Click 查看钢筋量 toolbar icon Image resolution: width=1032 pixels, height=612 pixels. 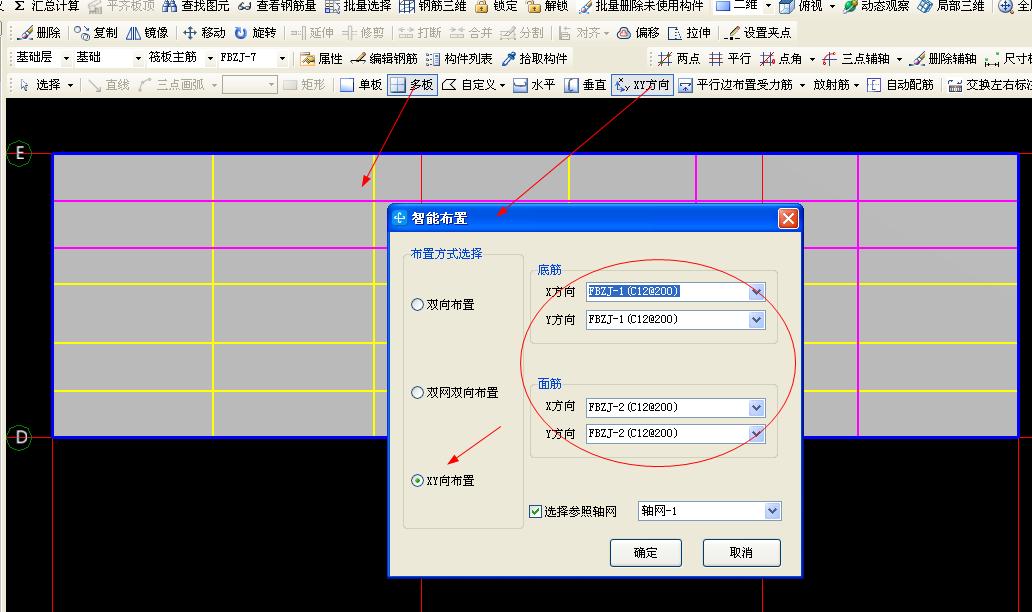(x=277, y=6)
